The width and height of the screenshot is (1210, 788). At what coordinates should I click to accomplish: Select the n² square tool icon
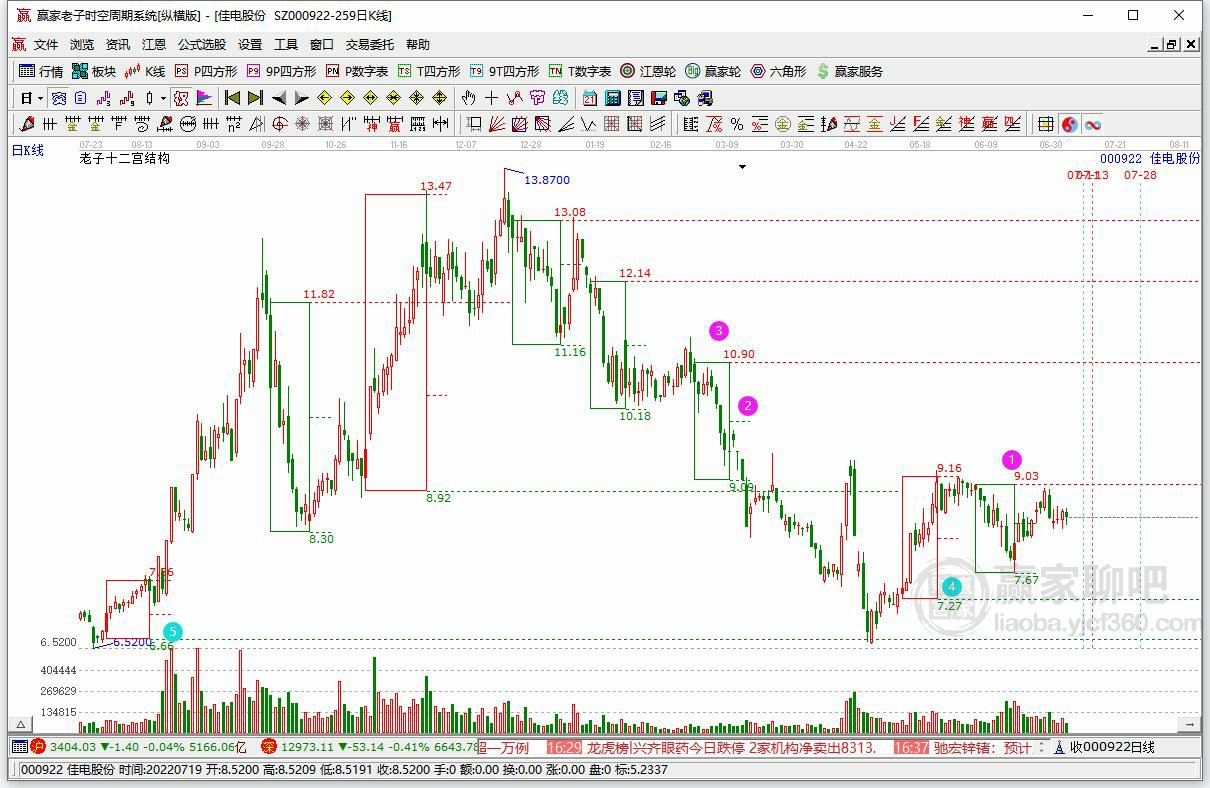(233, 124)
